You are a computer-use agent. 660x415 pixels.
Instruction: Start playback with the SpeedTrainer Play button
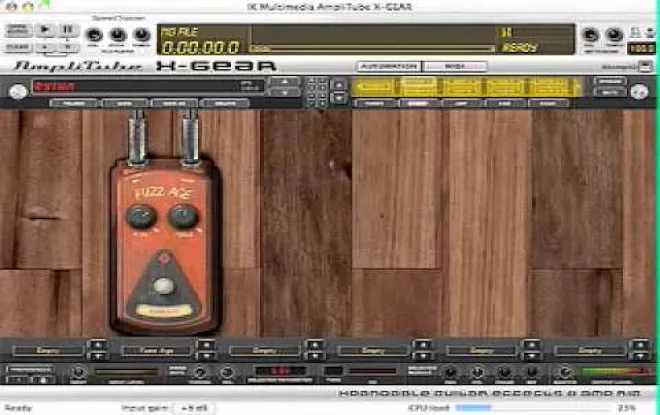pyautogui.click(x=45, y=30)
